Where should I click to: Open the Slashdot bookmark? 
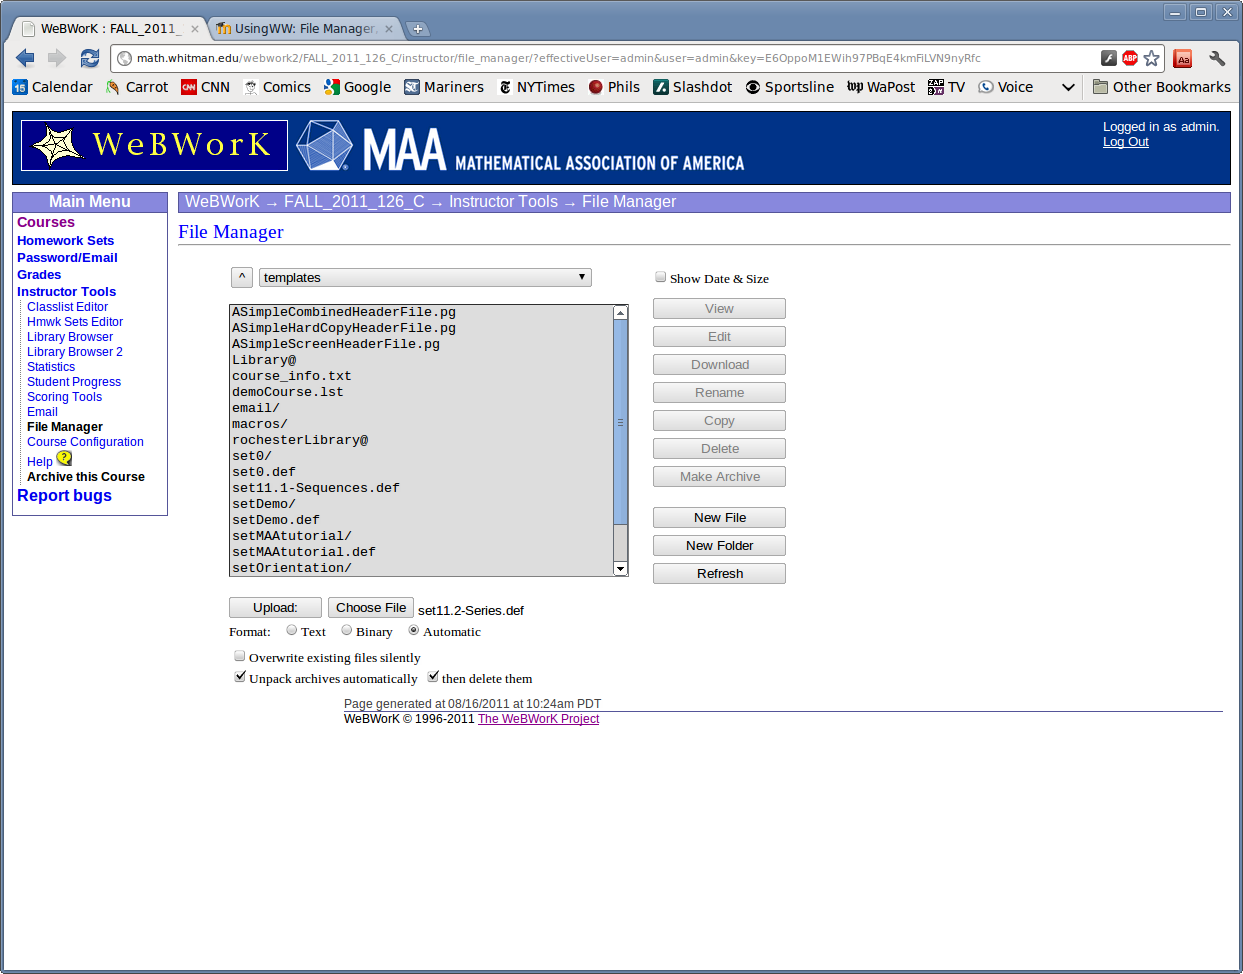692,87
